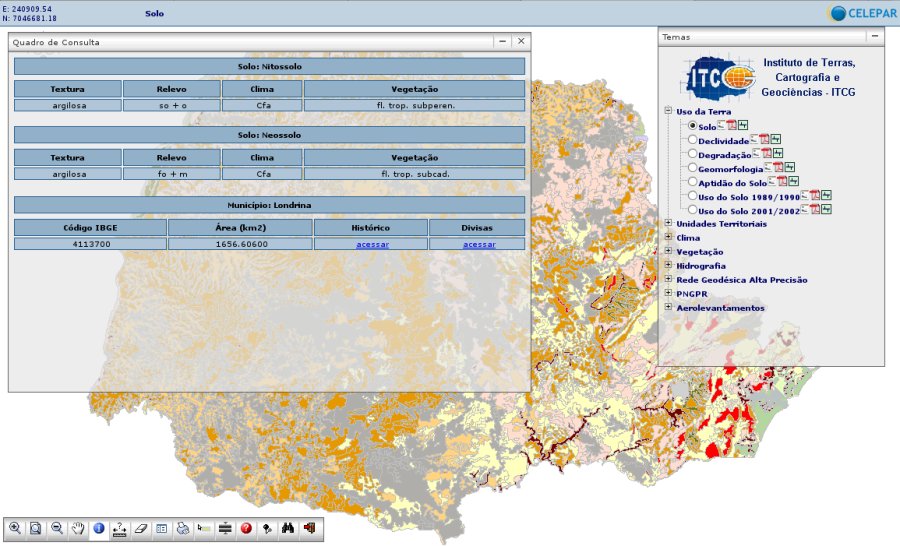Image resolution: width=900 pixels, height=546 pixels.
Task: Click the eraser clear tool
Action: coord(141,528)
